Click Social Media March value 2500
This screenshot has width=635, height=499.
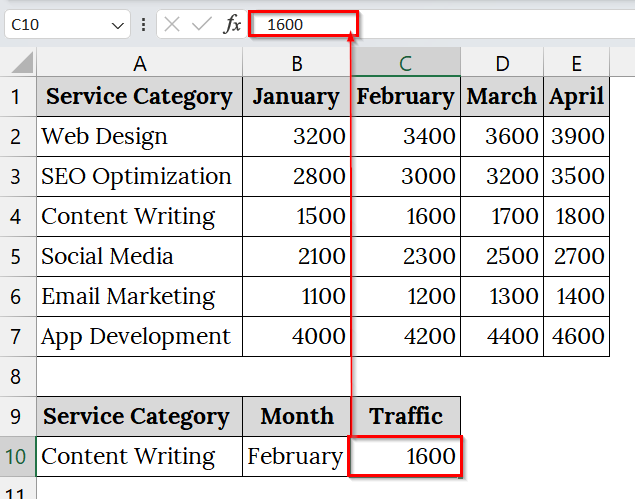pyautogui.click(x=502, y=257)
